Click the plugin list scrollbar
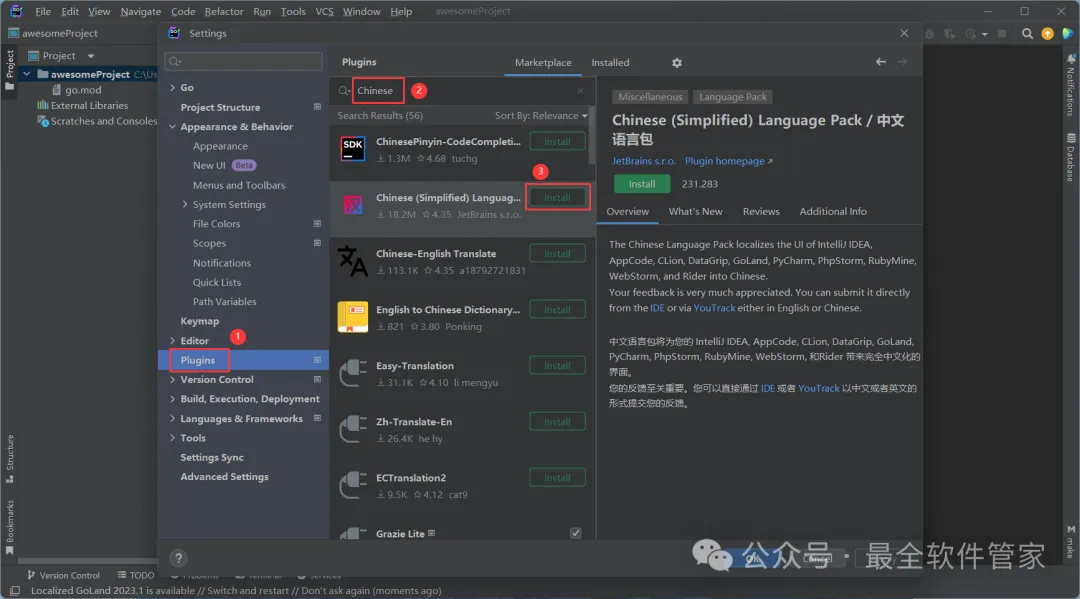1080x599 pixels. [592, 135]
